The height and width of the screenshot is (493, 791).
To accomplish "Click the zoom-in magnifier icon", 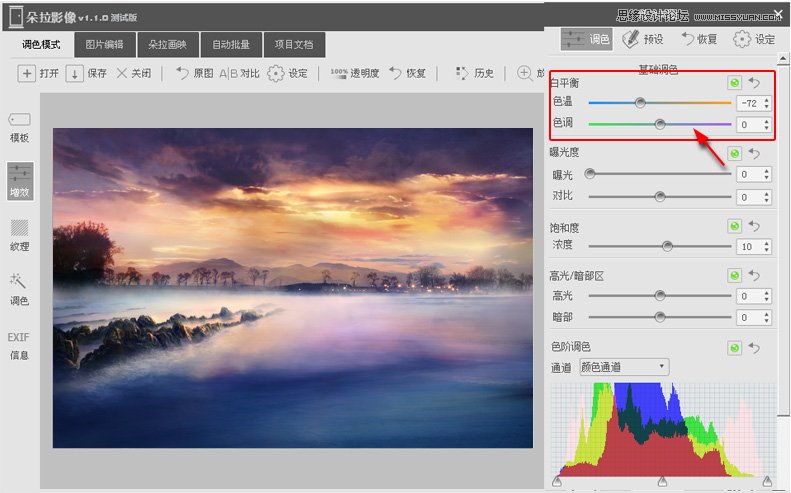I will [524, 73].
